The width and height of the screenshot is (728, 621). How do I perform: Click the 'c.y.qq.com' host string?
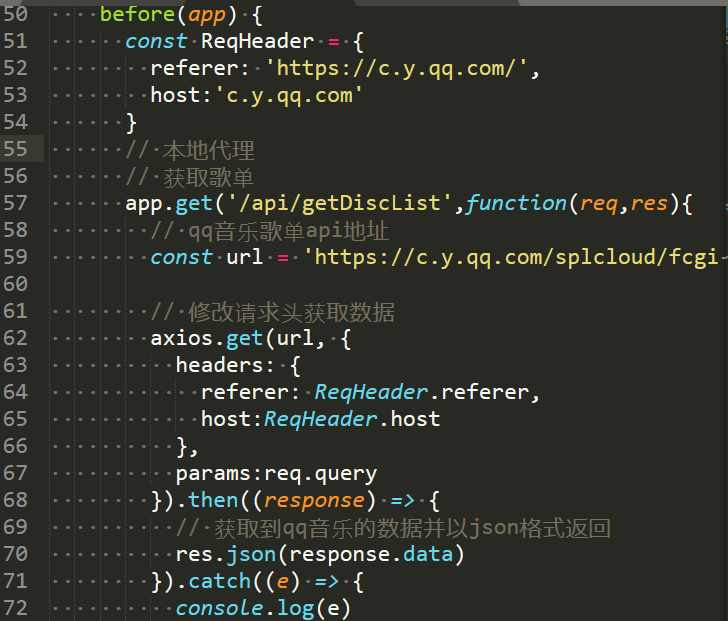pyautogui.click(x=289, y=96)
